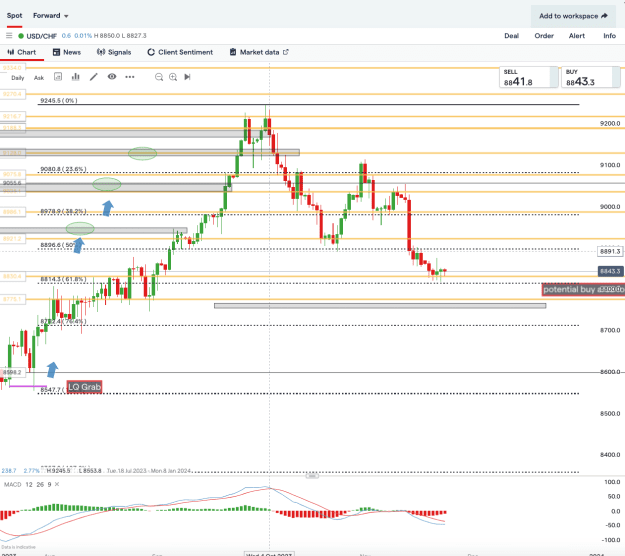Image resolution: width=625 pixels, height=556 pixels.
Task: Select the 8775.1 horizontal line price tag
Action: click(x=12, y=299)
